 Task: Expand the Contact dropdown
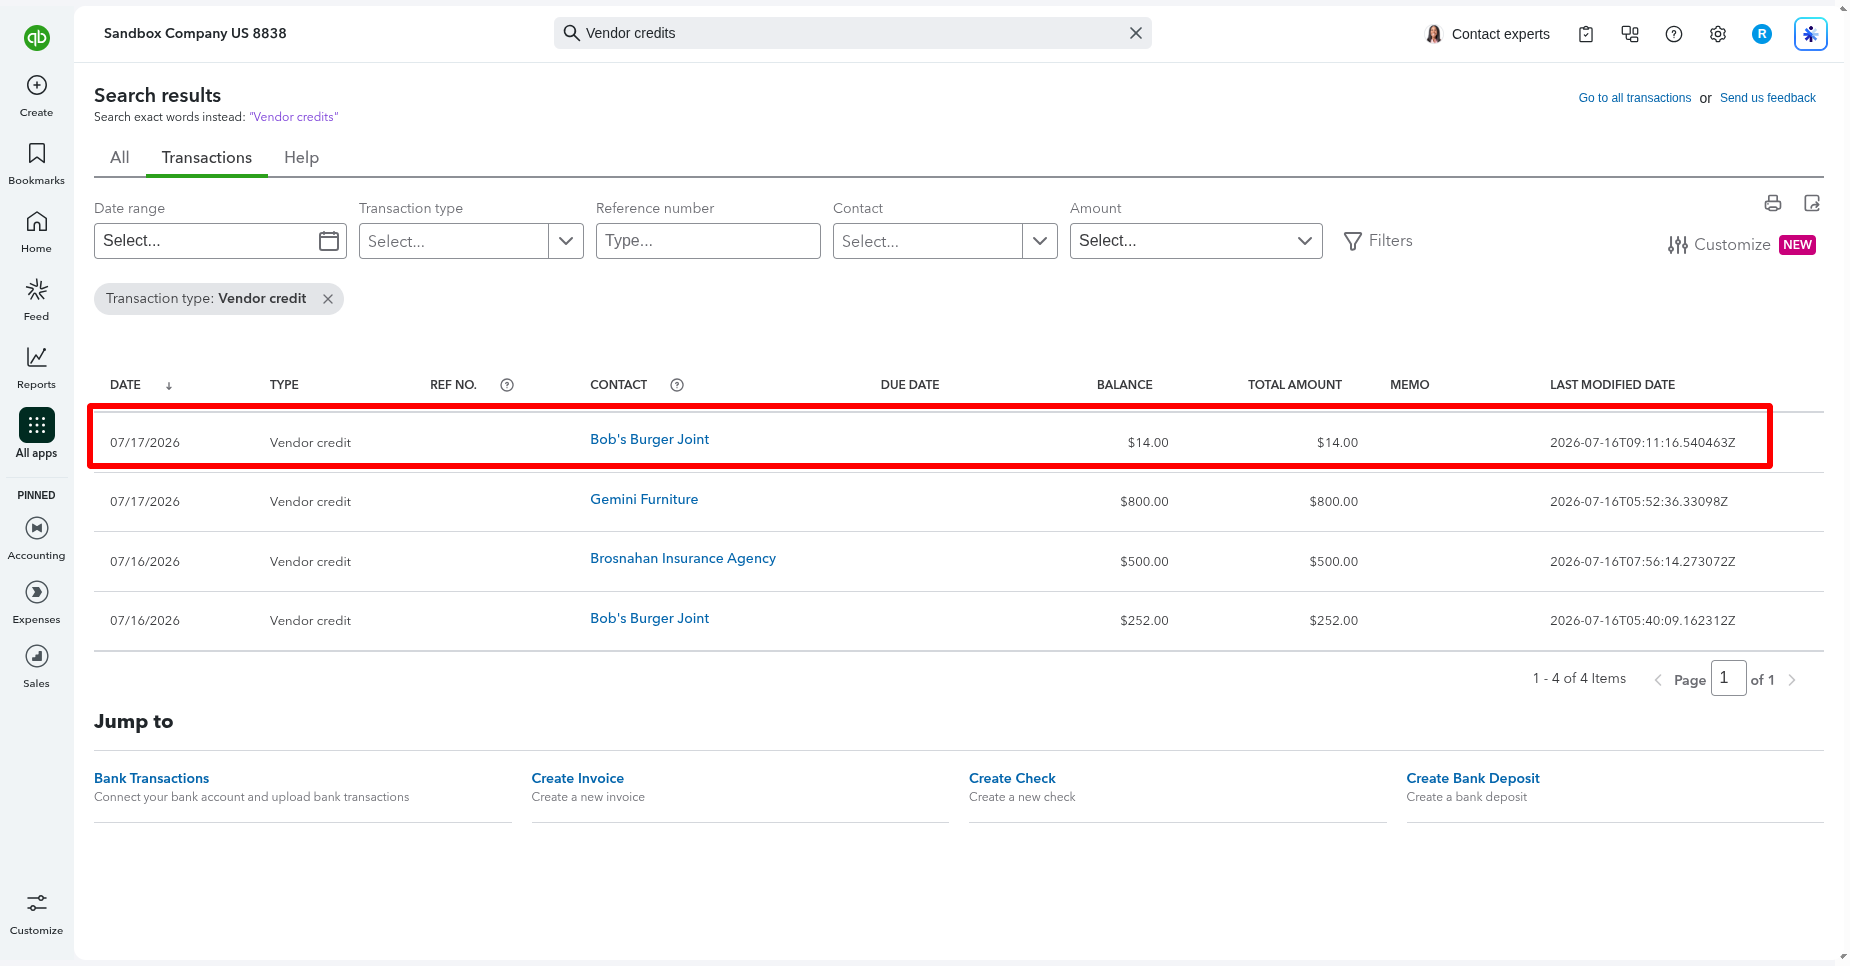click(1040, 241)
